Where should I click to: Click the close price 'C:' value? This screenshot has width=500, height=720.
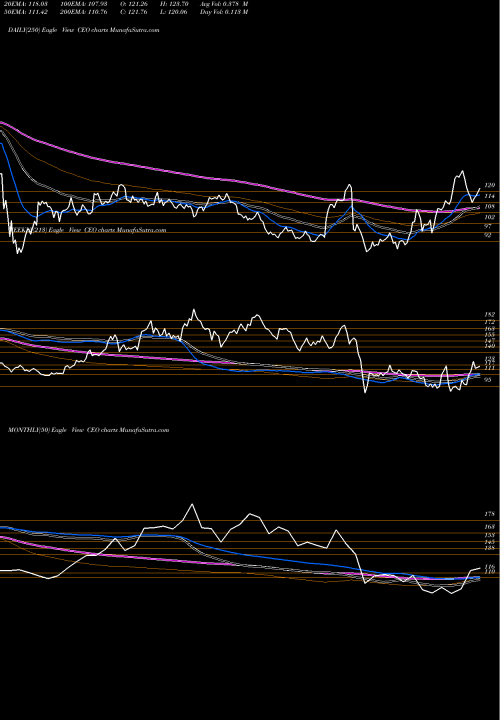(x=134, y=12)
